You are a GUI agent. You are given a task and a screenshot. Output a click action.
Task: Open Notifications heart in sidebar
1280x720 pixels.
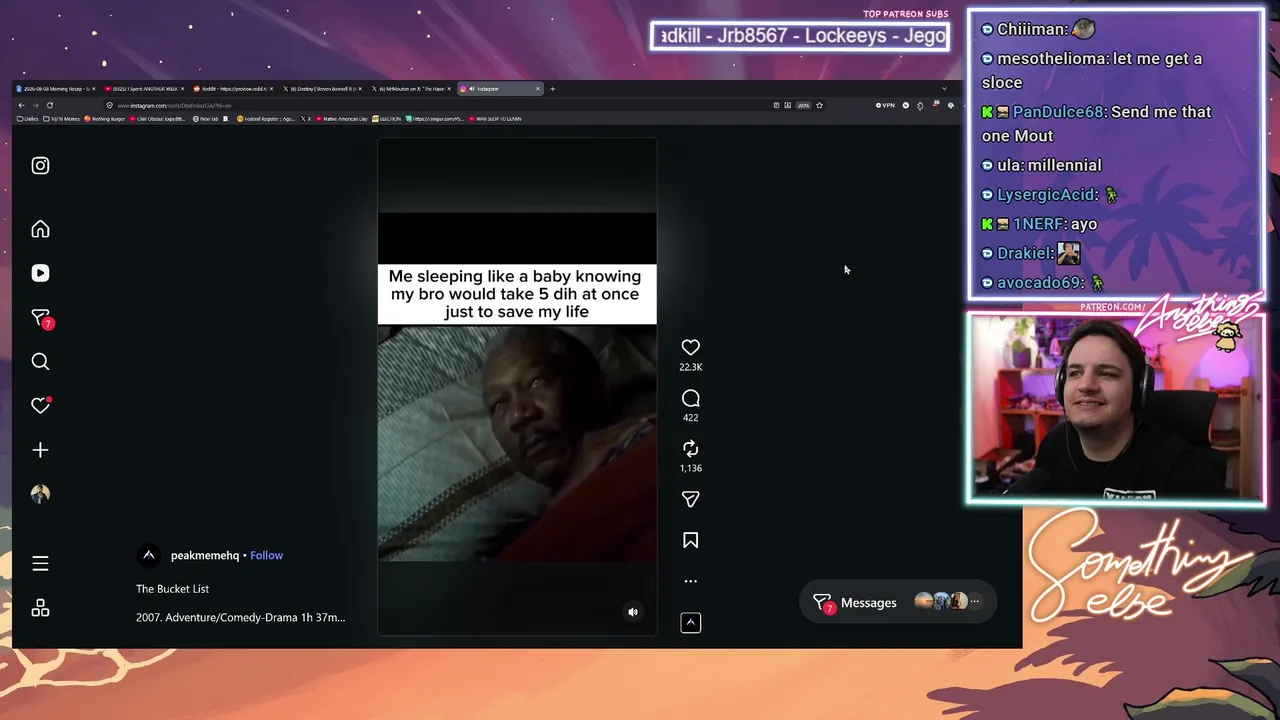40,405
